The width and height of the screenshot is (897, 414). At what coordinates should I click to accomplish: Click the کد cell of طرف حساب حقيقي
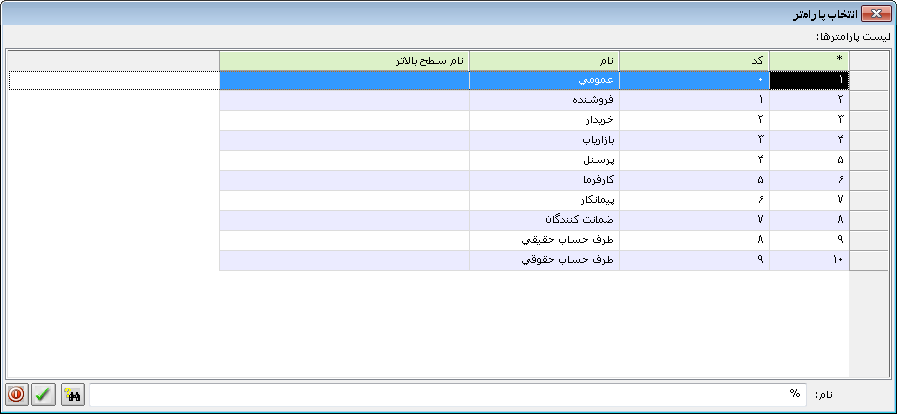[x=694, y=240]
